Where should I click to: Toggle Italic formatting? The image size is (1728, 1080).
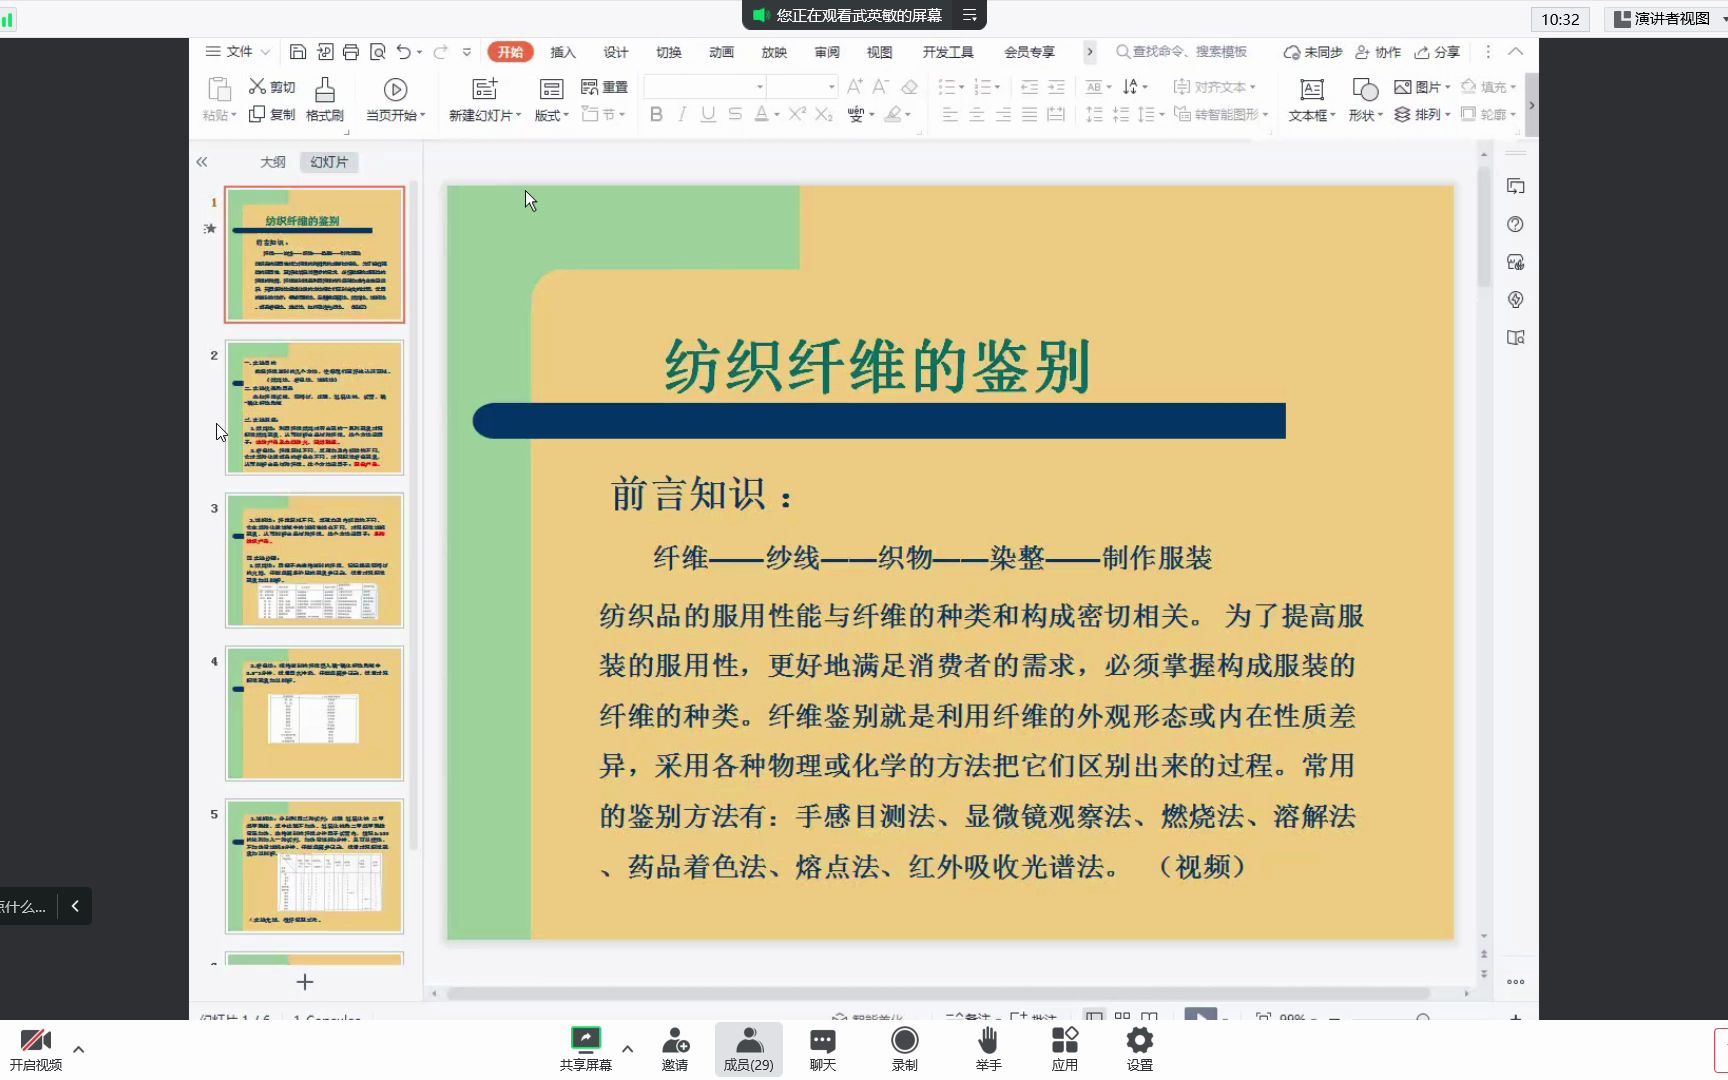[682, 114]
